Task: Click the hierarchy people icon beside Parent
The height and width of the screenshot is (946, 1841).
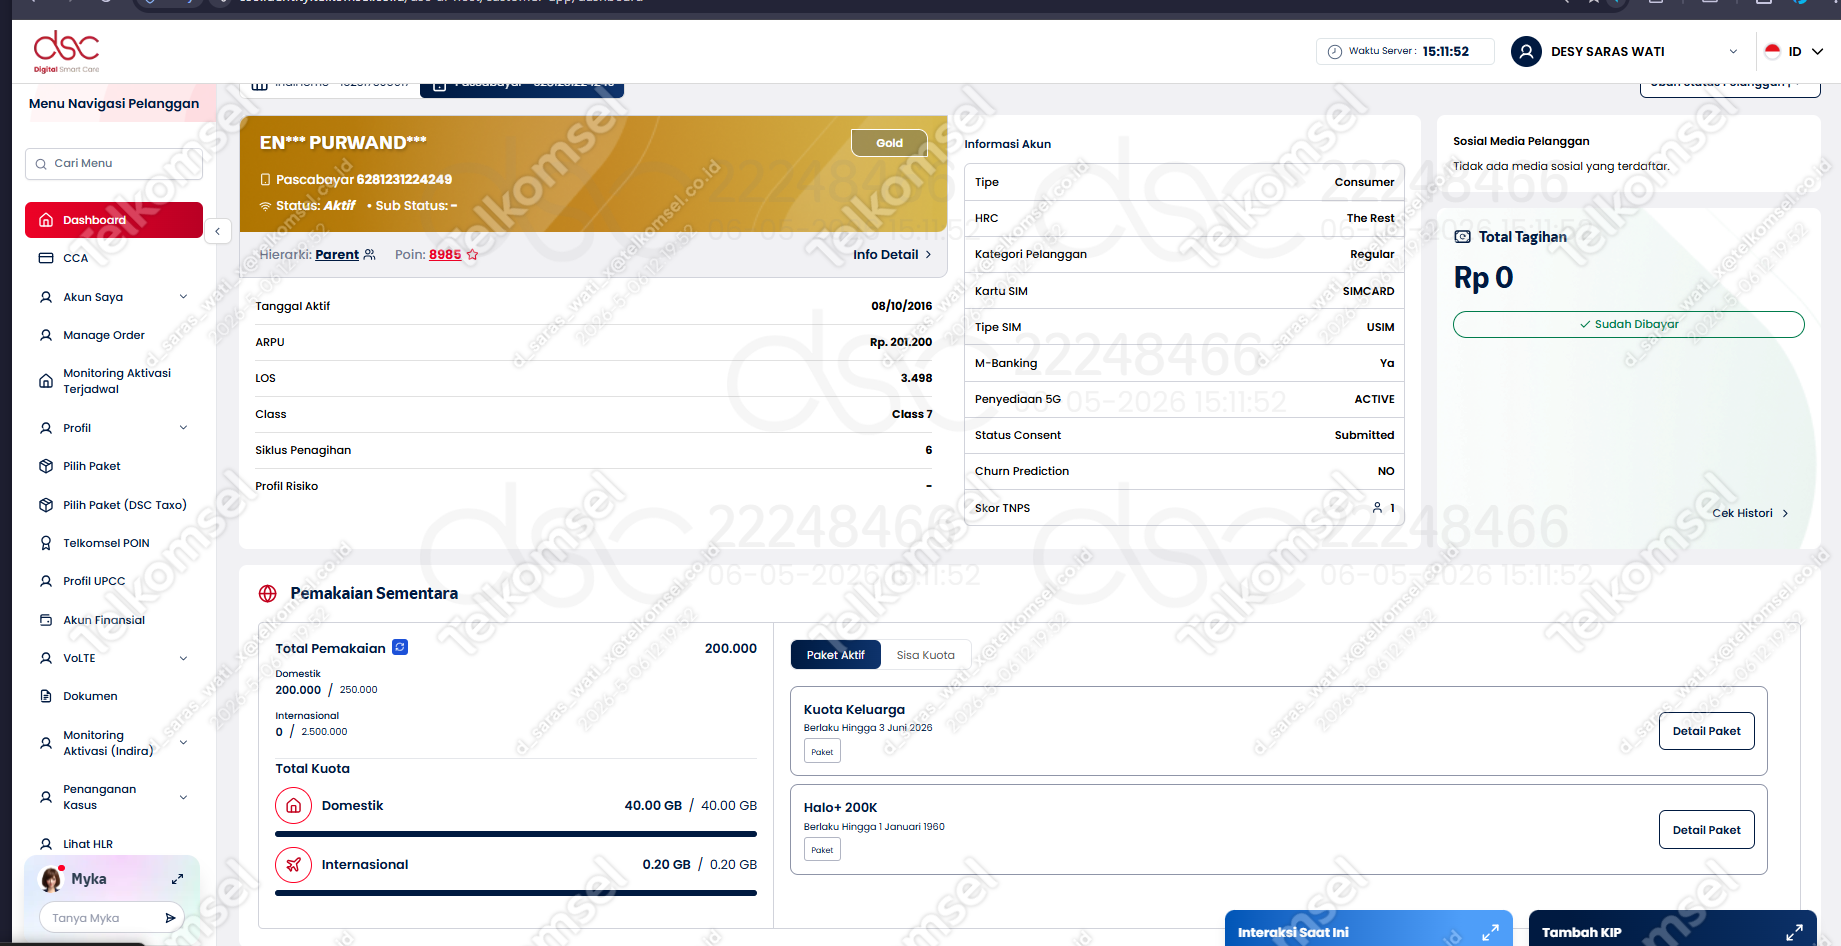Action: [370, 255]
